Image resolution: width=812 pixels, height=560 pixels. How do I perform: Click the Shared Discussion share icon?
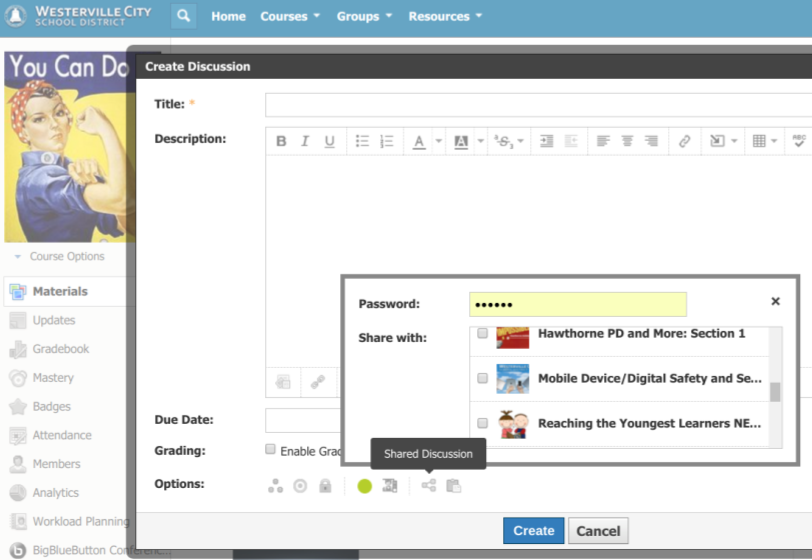429,485
